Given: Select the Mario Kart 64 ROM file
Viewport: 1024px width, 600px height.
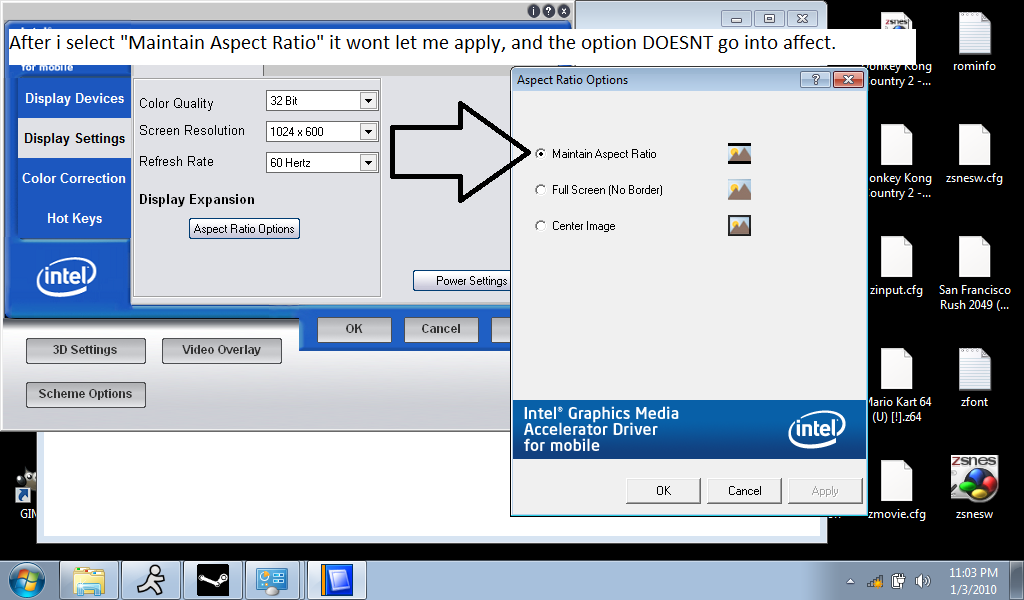Looking at the screenshot, I should (898, 386).
